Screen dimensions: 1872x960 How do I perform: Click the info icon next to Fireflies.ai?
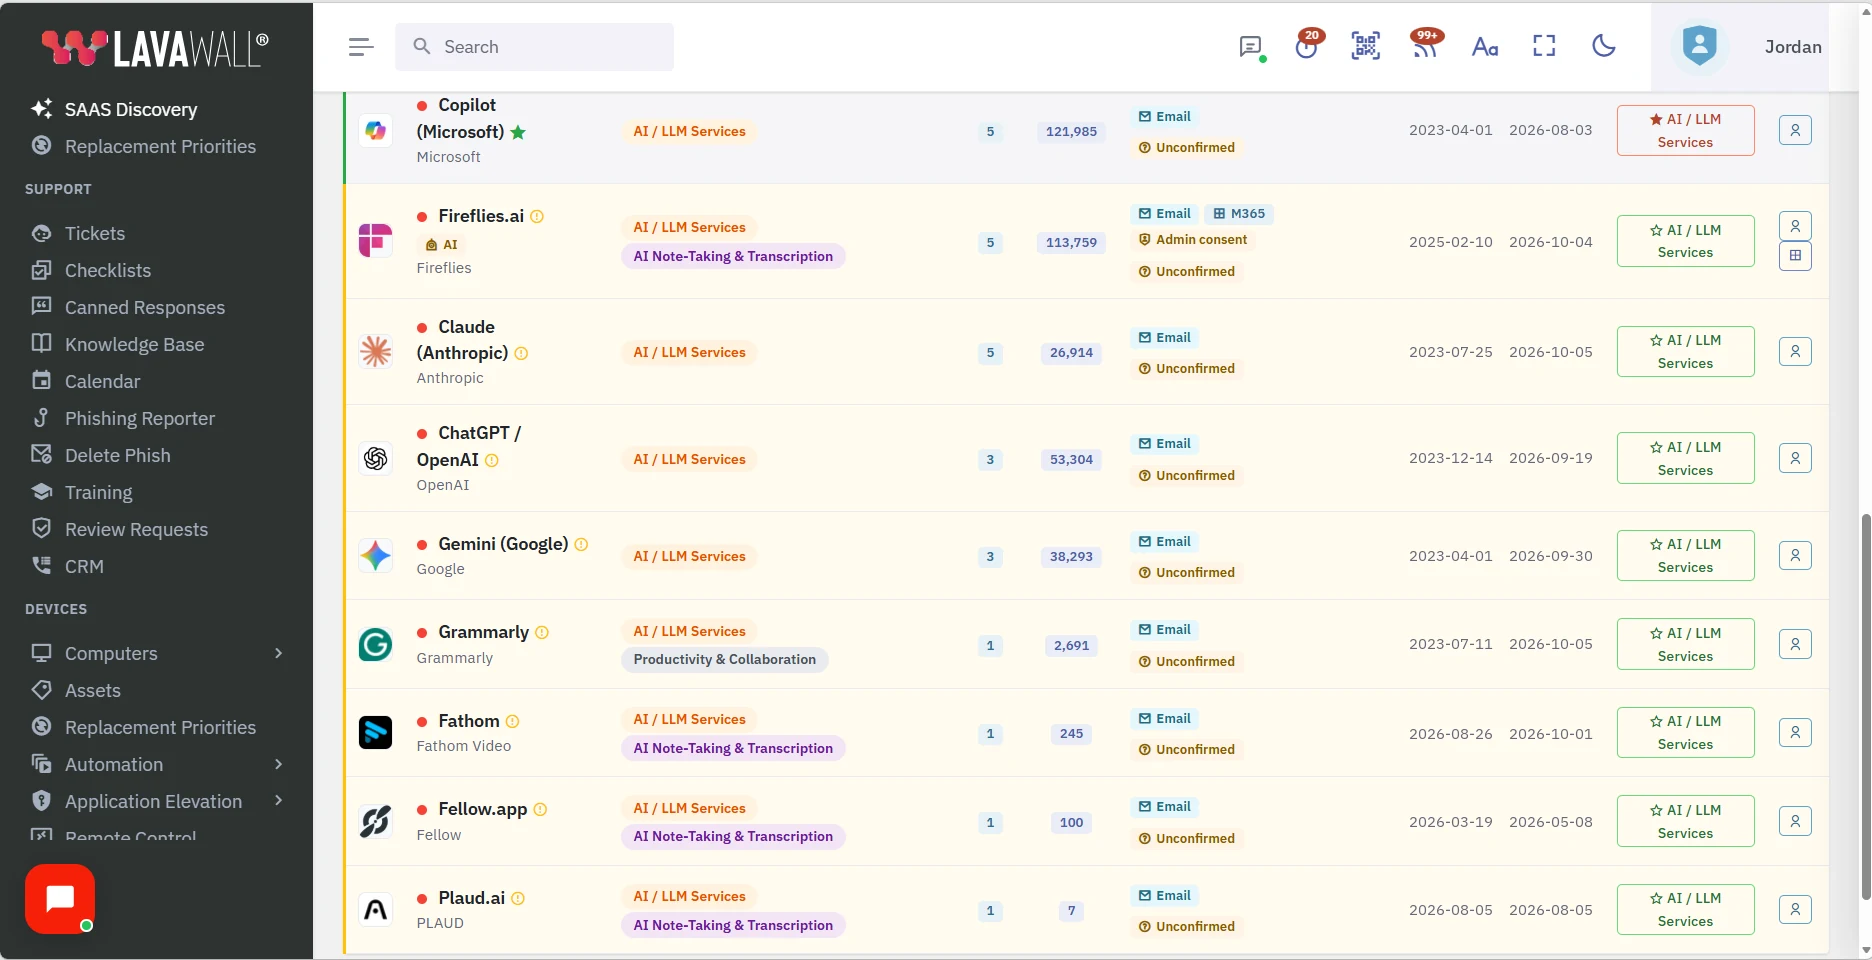click(537, 217)
